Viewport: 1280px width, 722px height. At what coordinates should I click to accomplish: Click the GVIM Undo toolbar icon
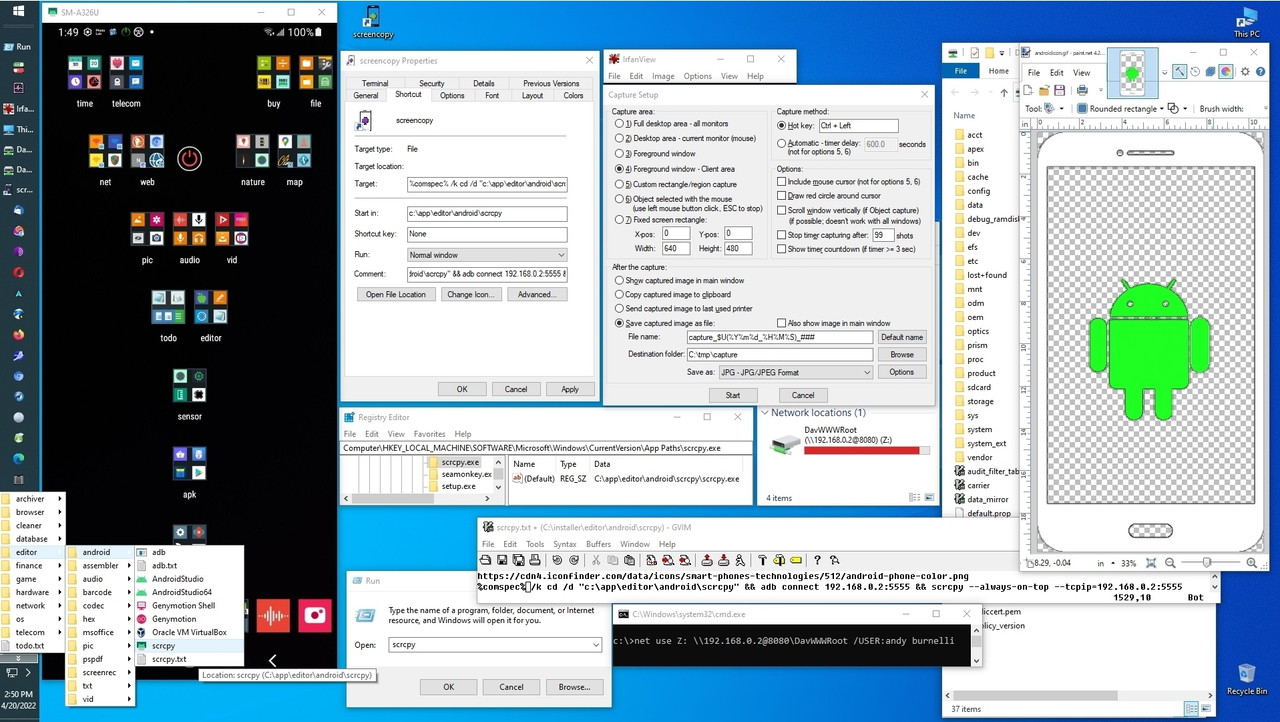click(558, 560)
